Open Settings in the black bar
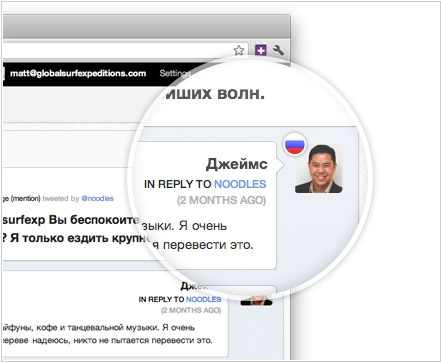 [174, 73]
